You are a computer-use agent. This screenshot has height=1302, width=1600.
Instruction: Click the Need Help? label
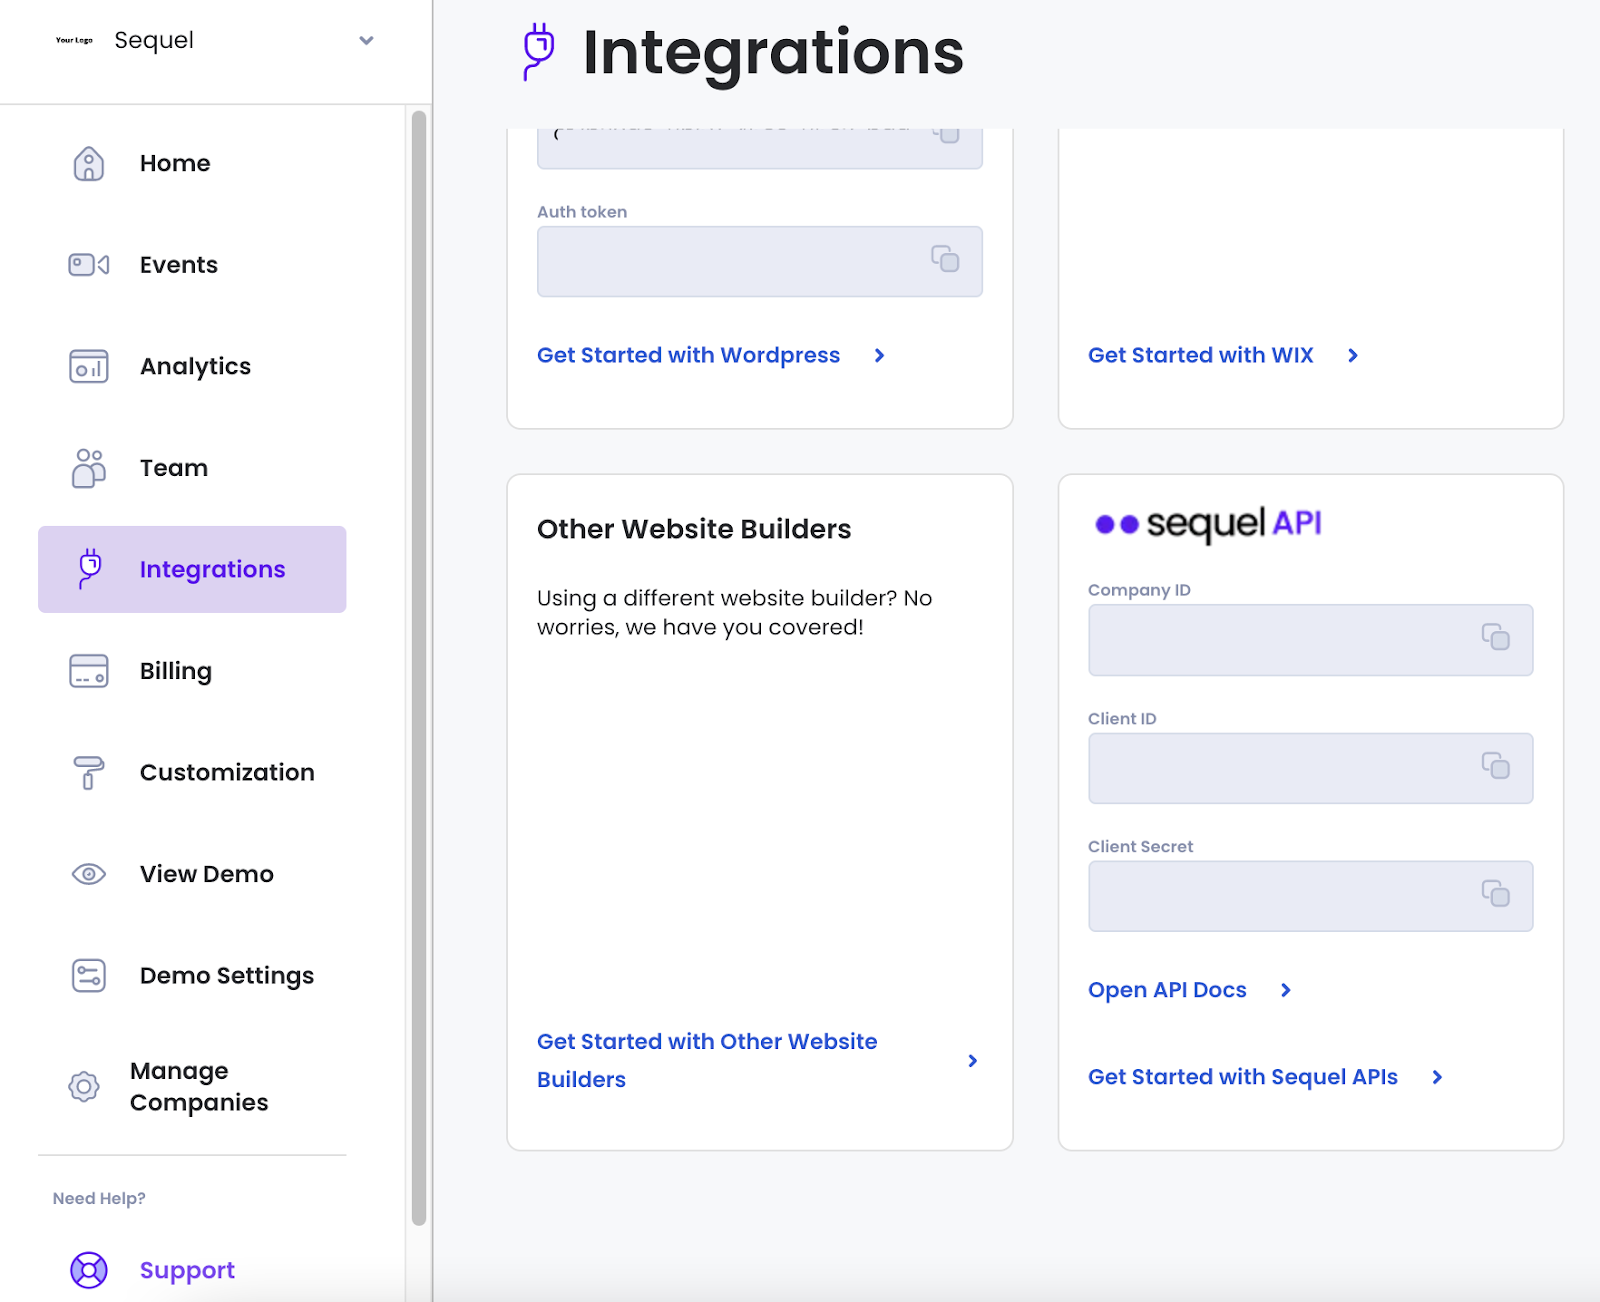[x=99, y=1198]
